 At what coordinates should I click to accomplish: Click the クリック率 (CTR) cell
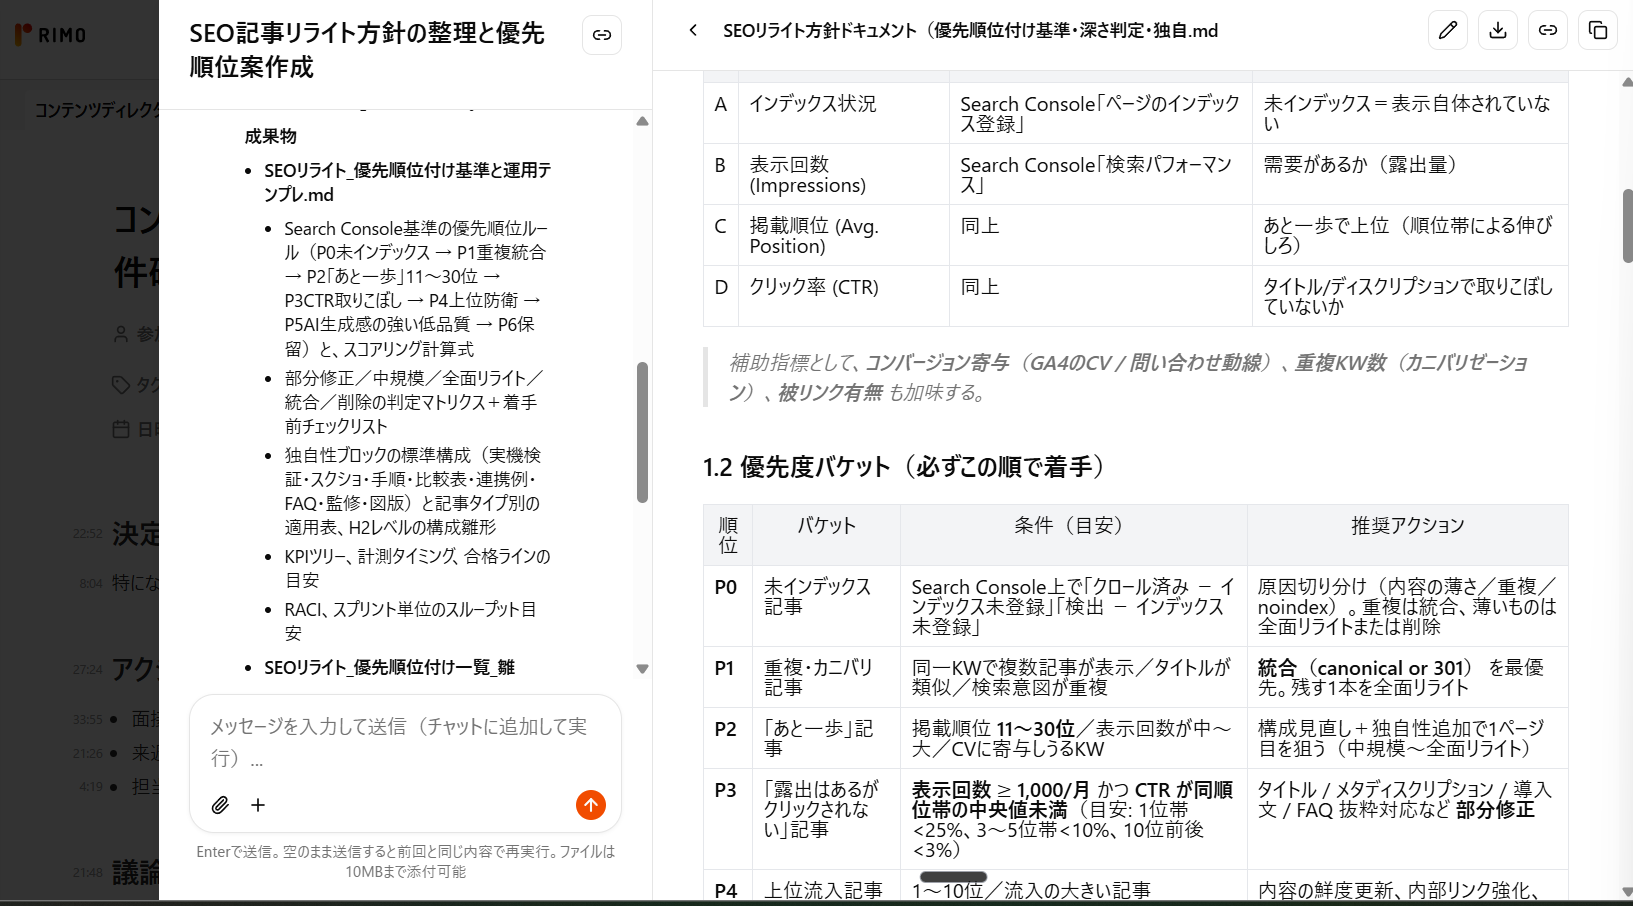[843, 296]
